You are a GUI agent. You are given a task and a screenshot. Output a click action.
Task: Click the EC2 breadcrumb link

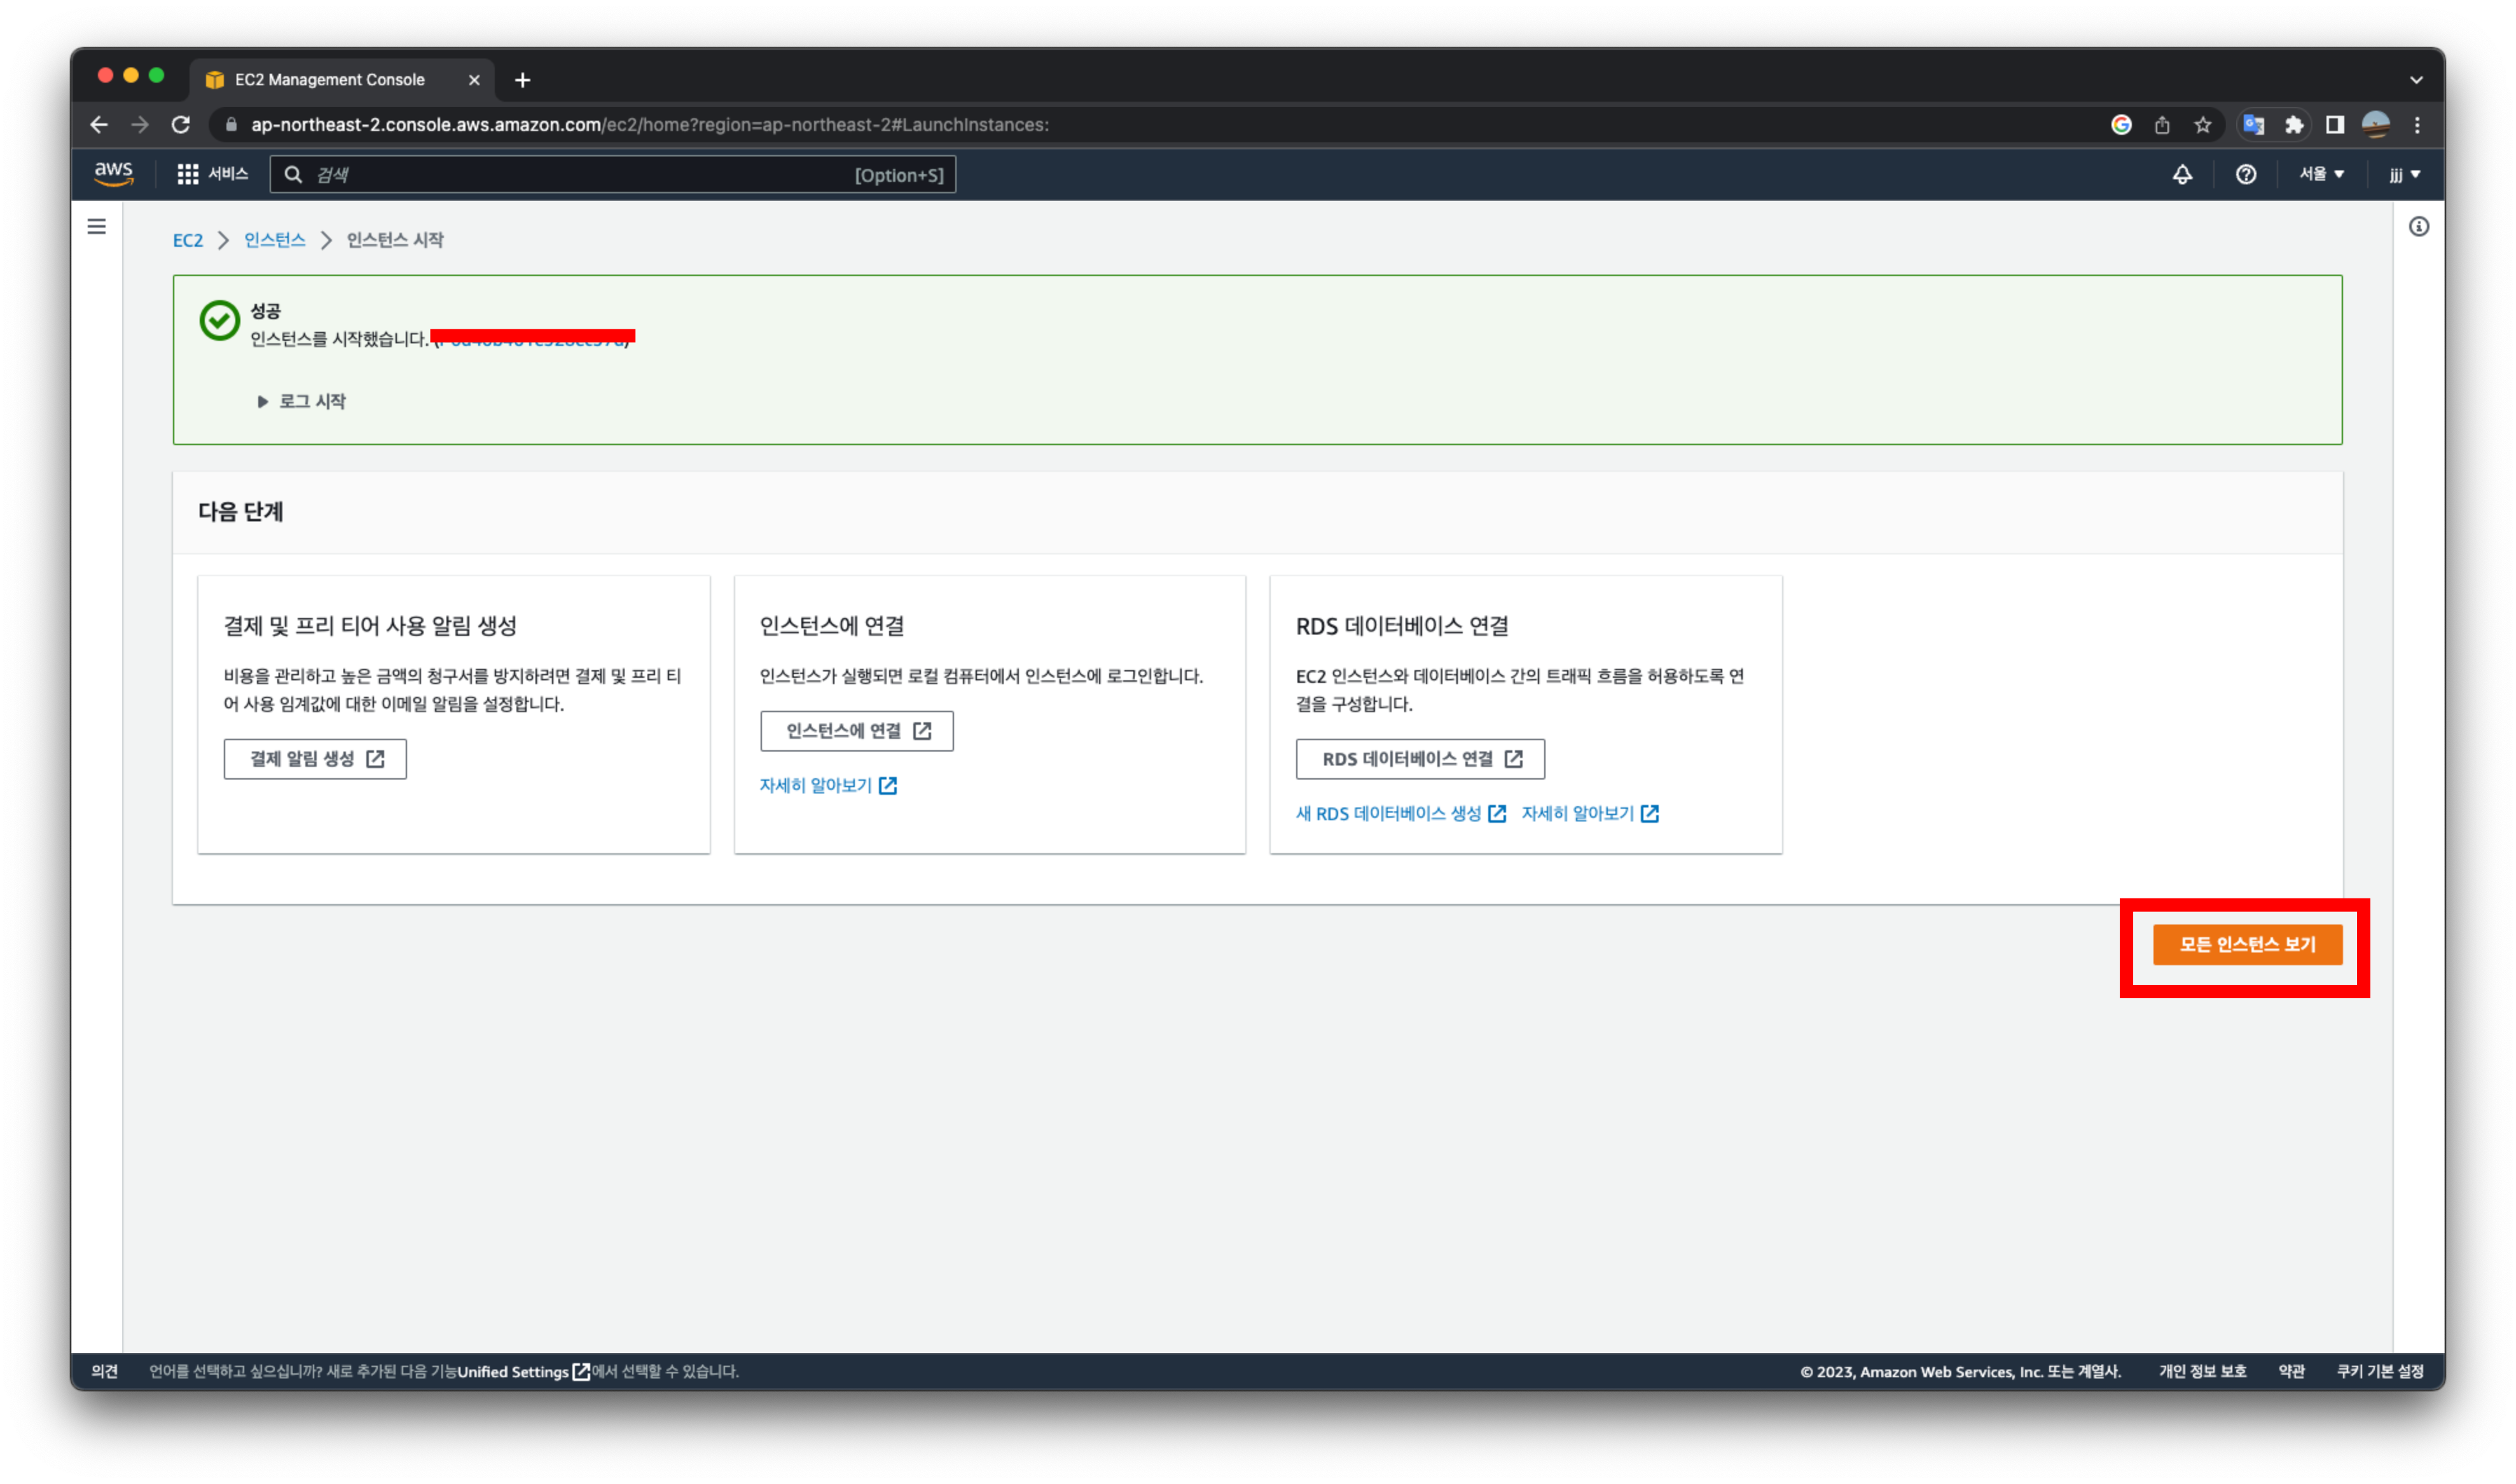(x=187, y=240)
